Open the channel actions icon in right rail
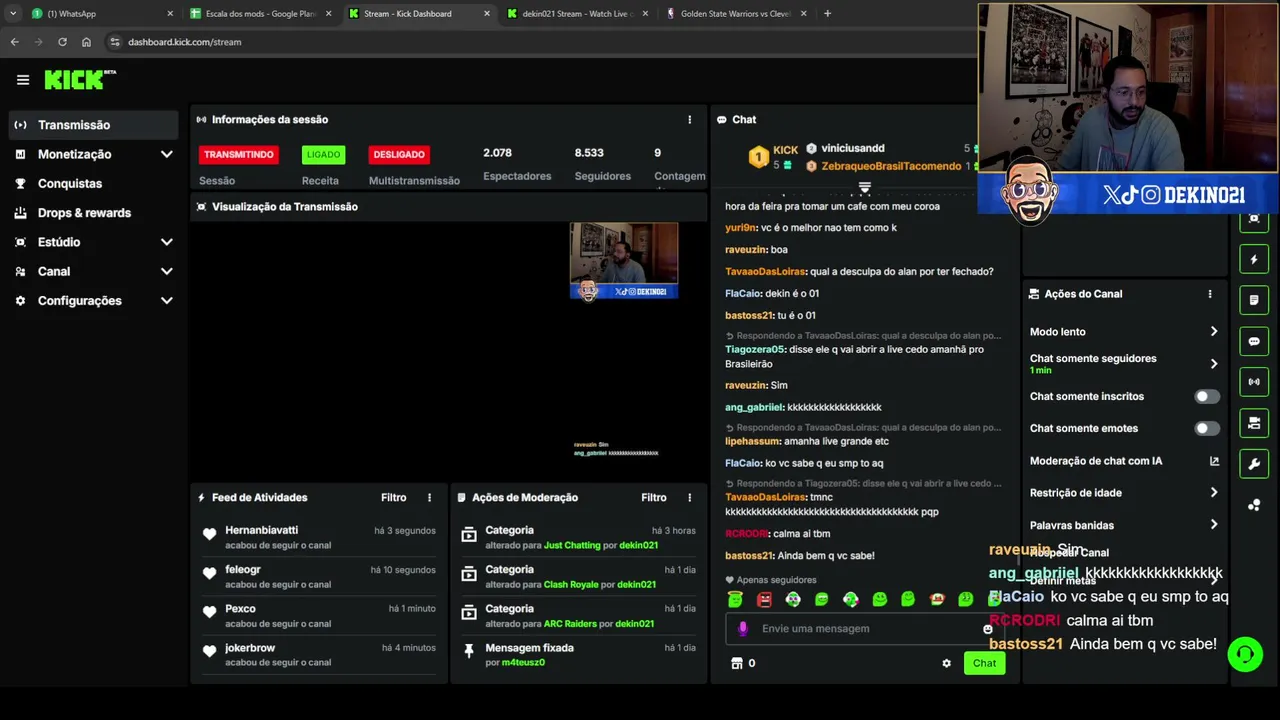Screen dimensions: 1280x720 (x=1254, y=423)
